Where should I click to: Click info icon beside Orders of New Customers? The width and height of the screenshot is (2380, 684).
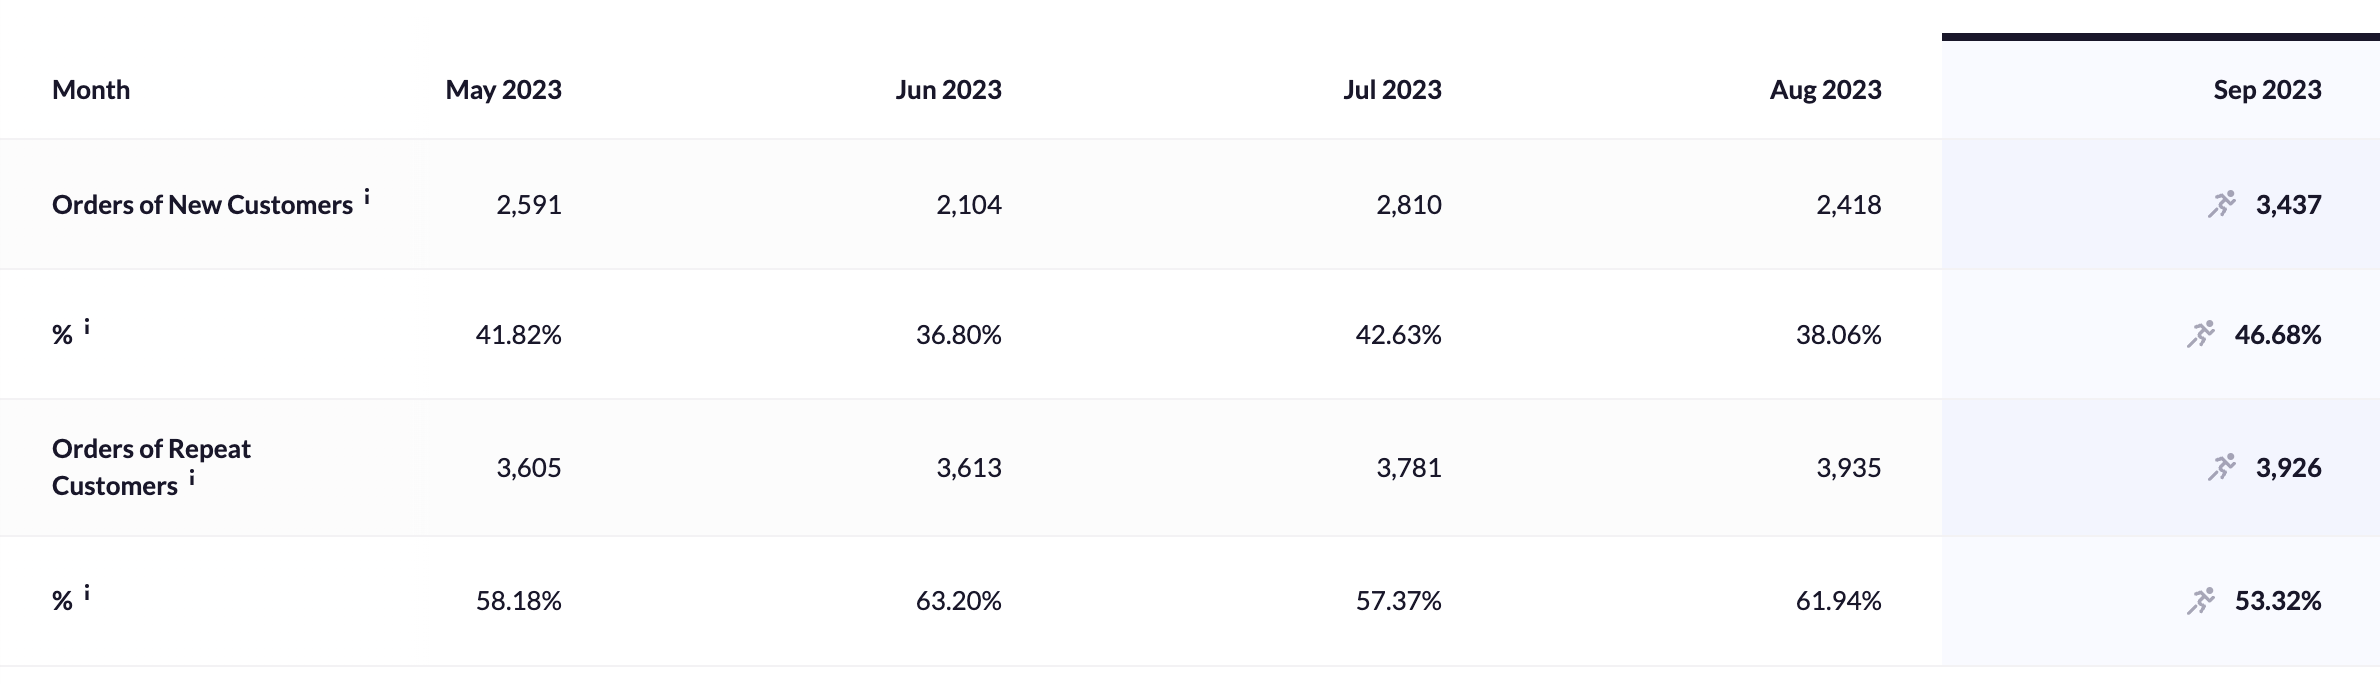pyautogui.click(x=367, y=197)
